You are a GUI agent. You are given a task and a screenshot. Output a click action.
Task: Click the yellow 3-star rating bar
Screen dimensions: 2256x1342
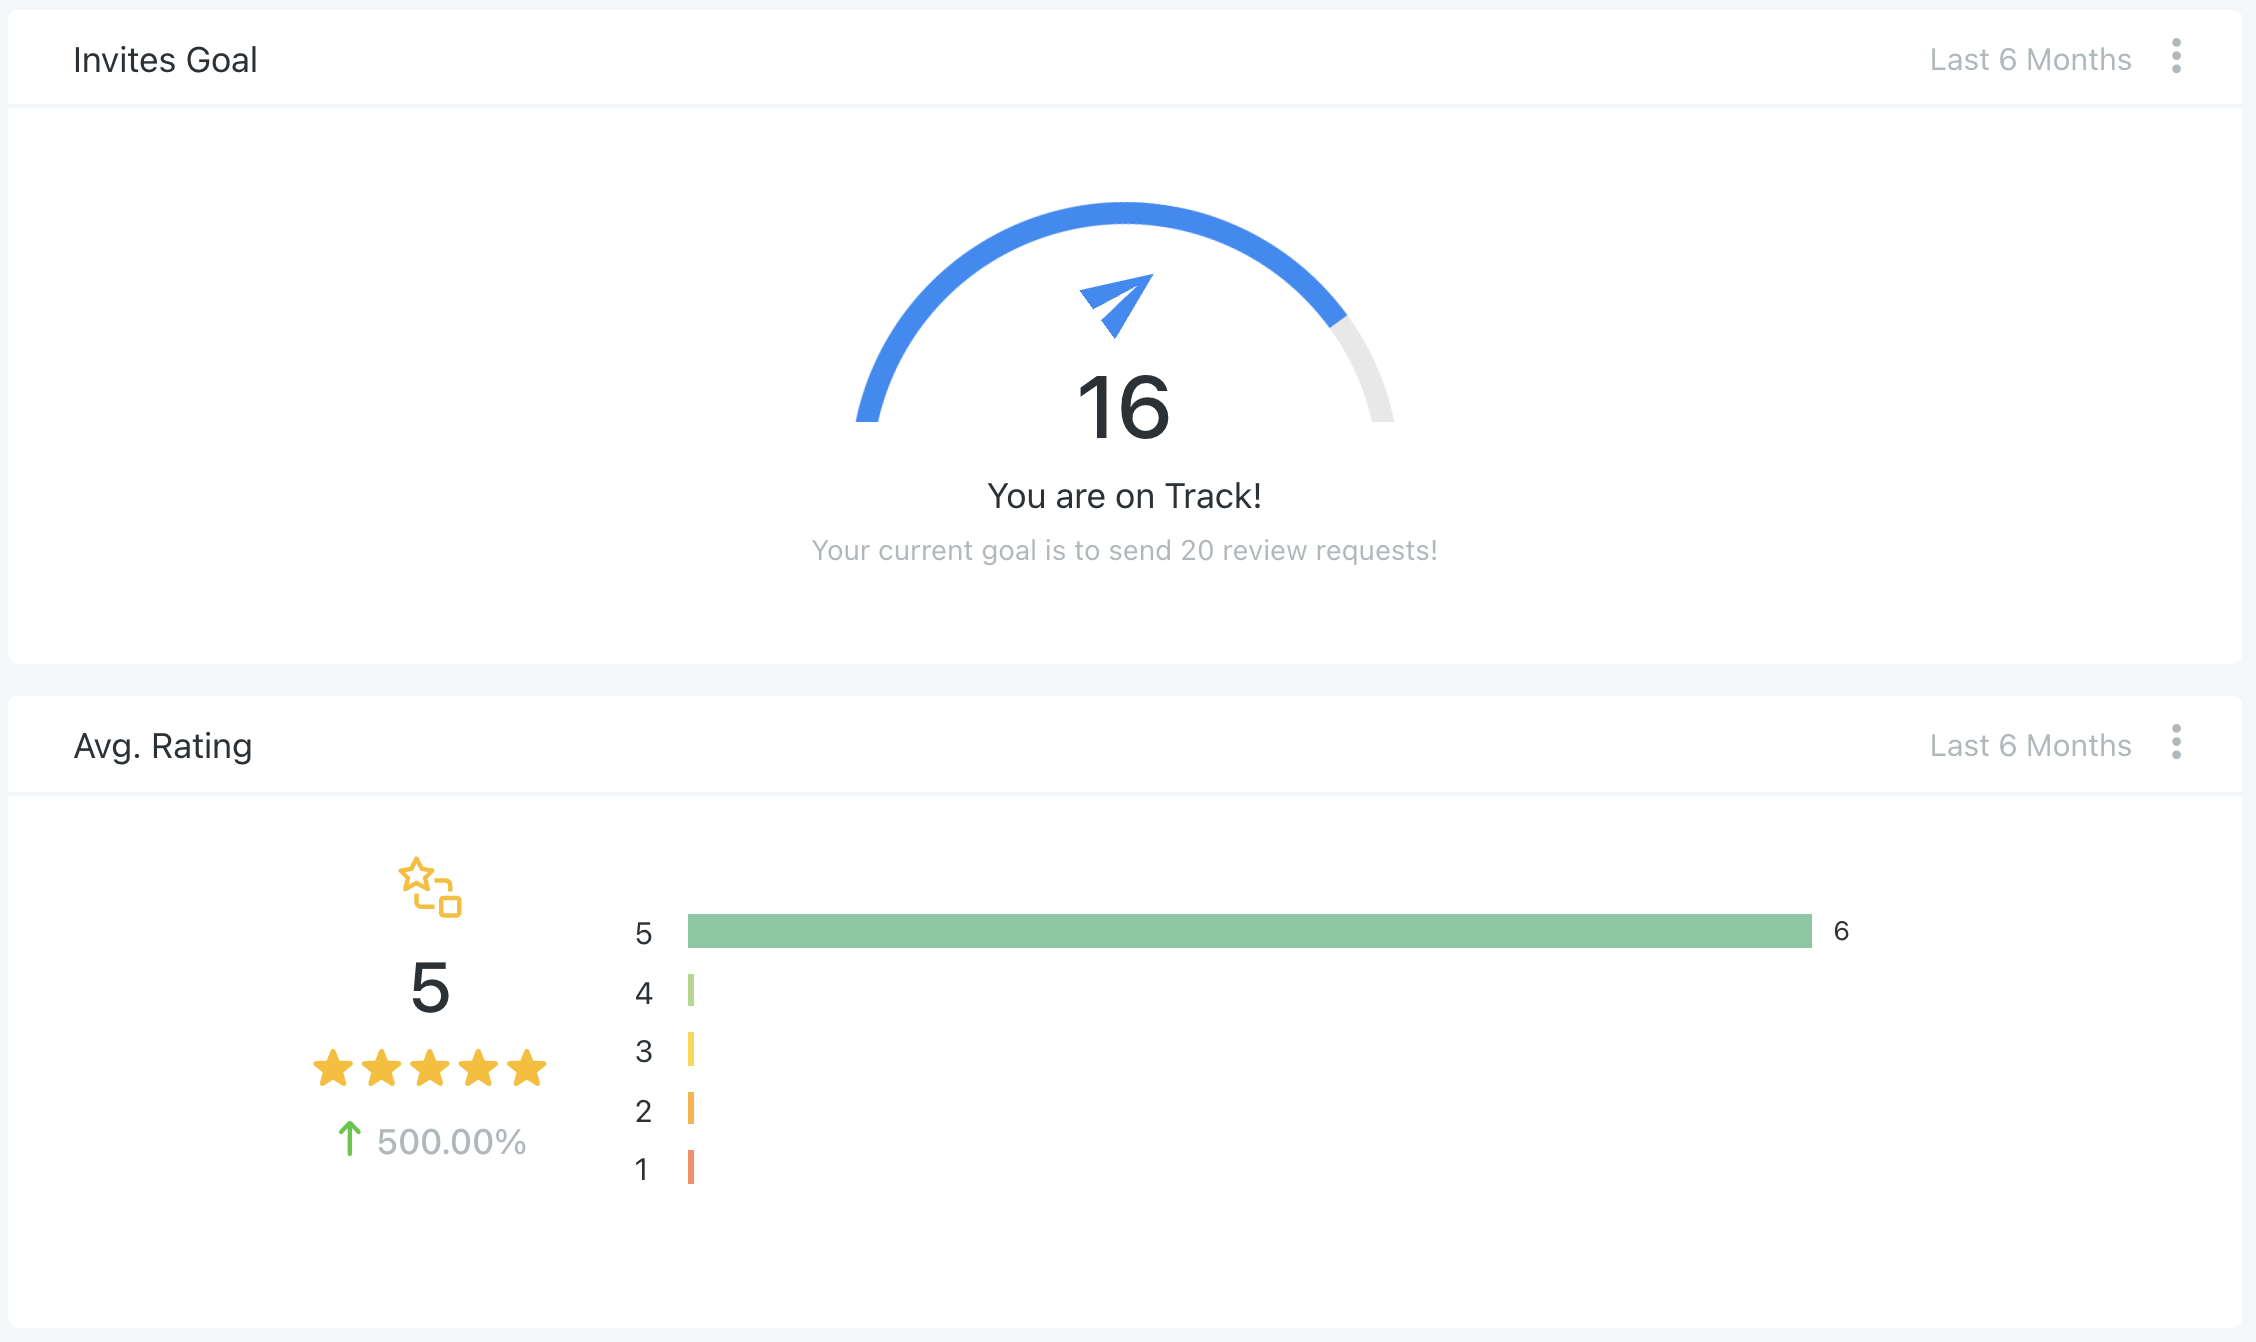pyautogui.click(x=691, y=1049)
